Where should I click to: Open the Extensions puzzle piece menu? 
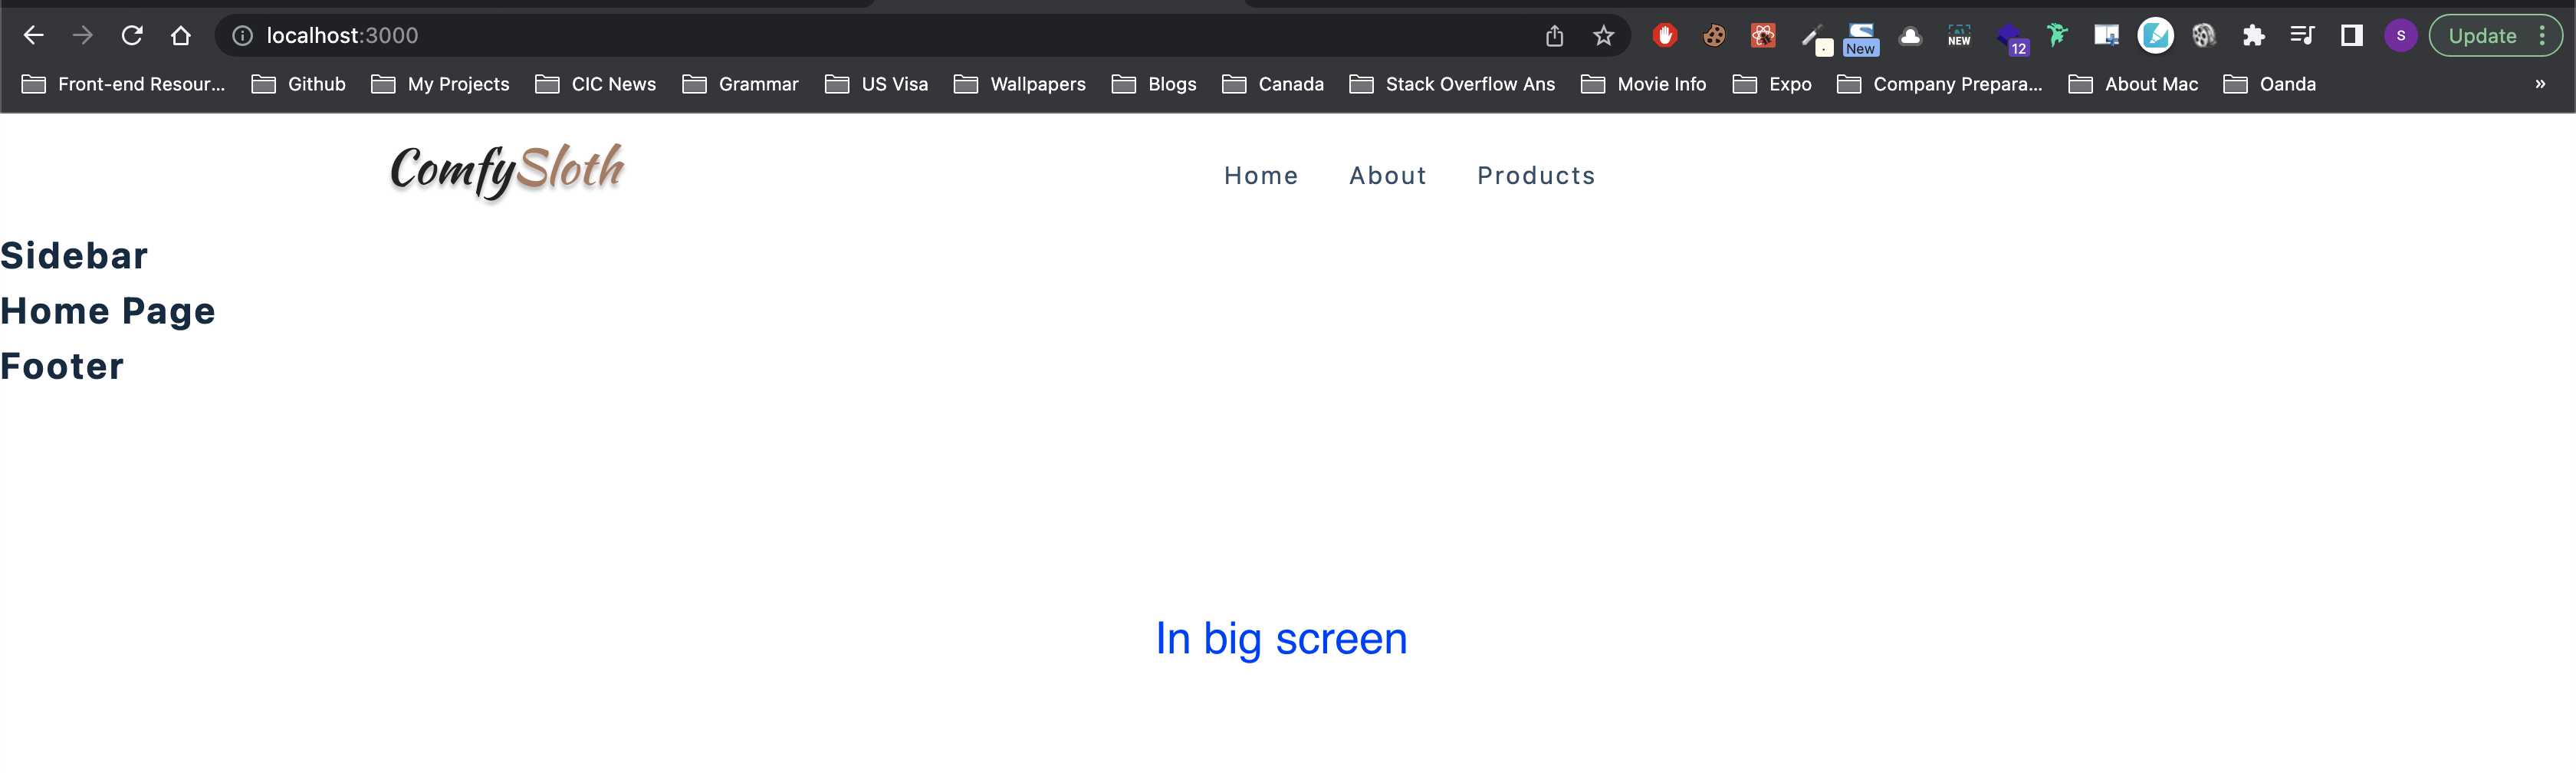tap(2253, 36)
